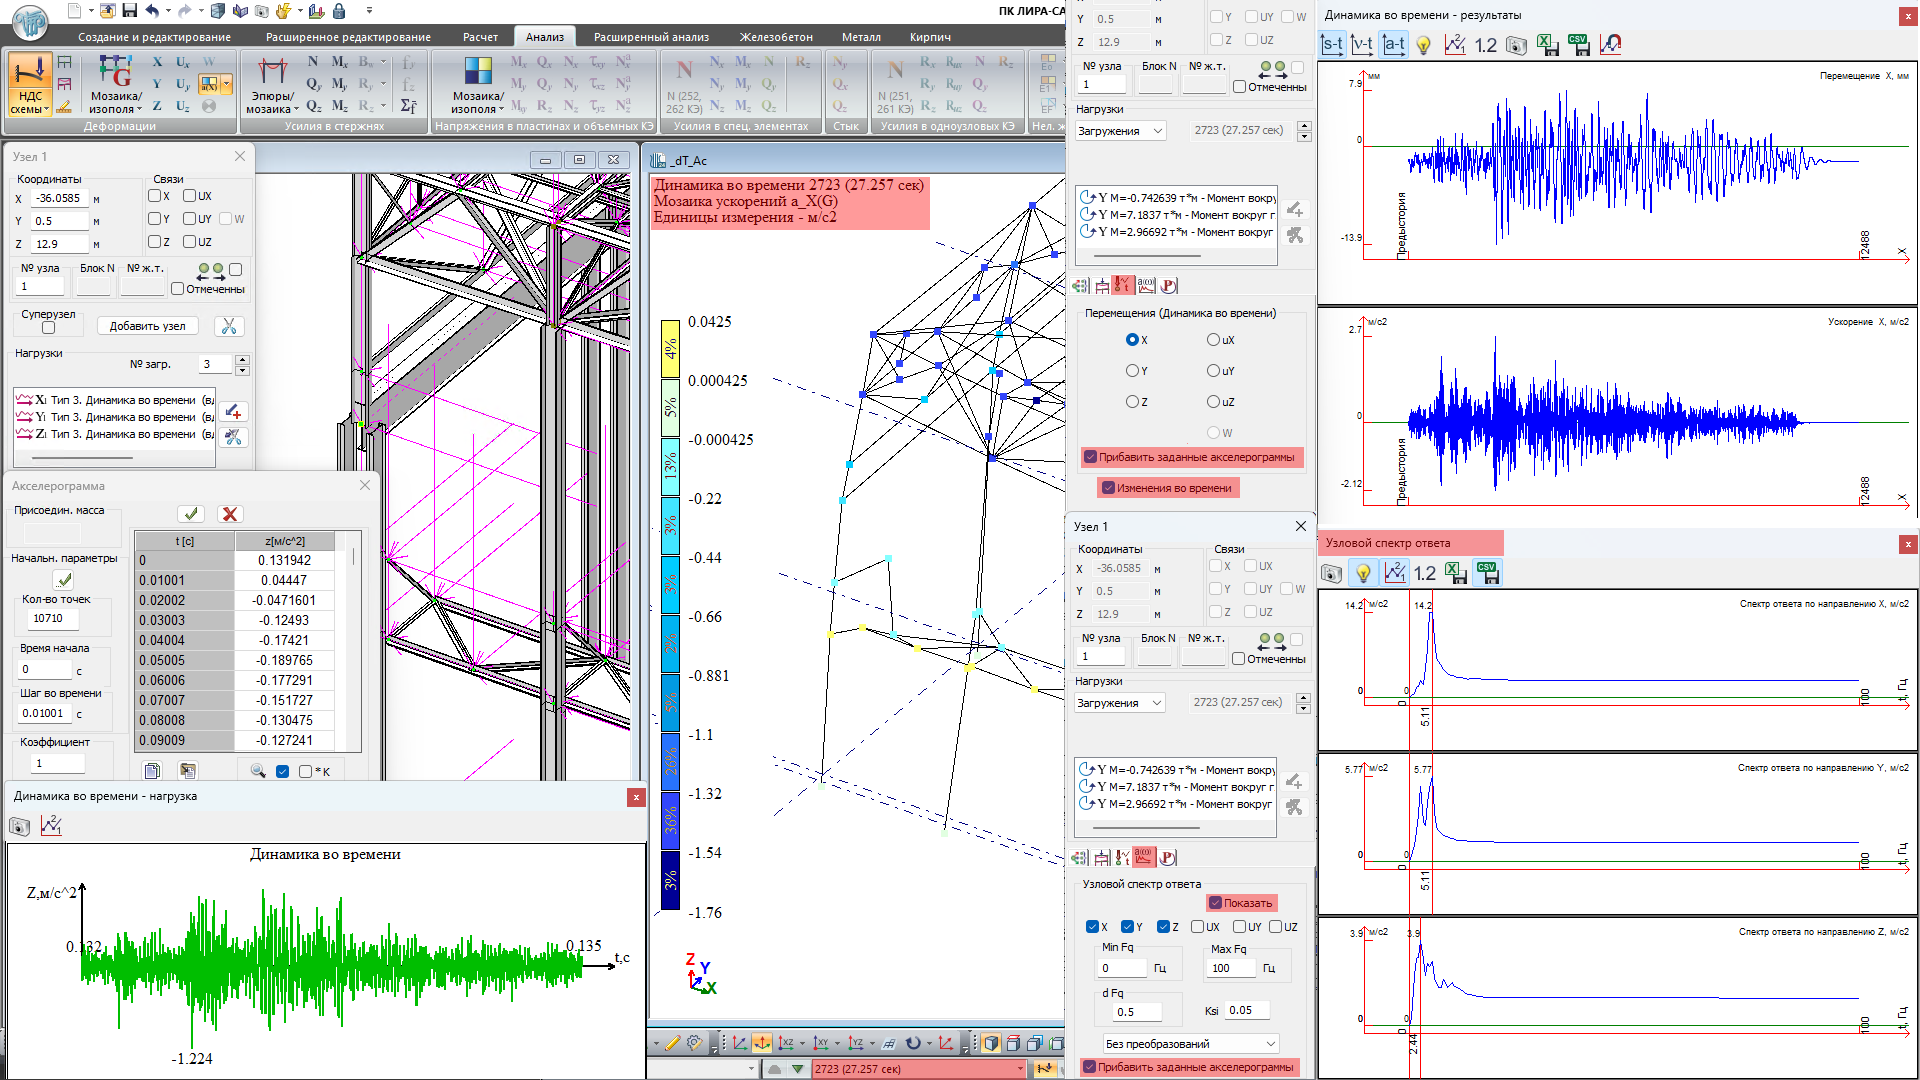The width and height of the screenshot is (1920, 1080).
Task: Select the Эпюры/мозаика force diagrams tool
Action: 272,86
